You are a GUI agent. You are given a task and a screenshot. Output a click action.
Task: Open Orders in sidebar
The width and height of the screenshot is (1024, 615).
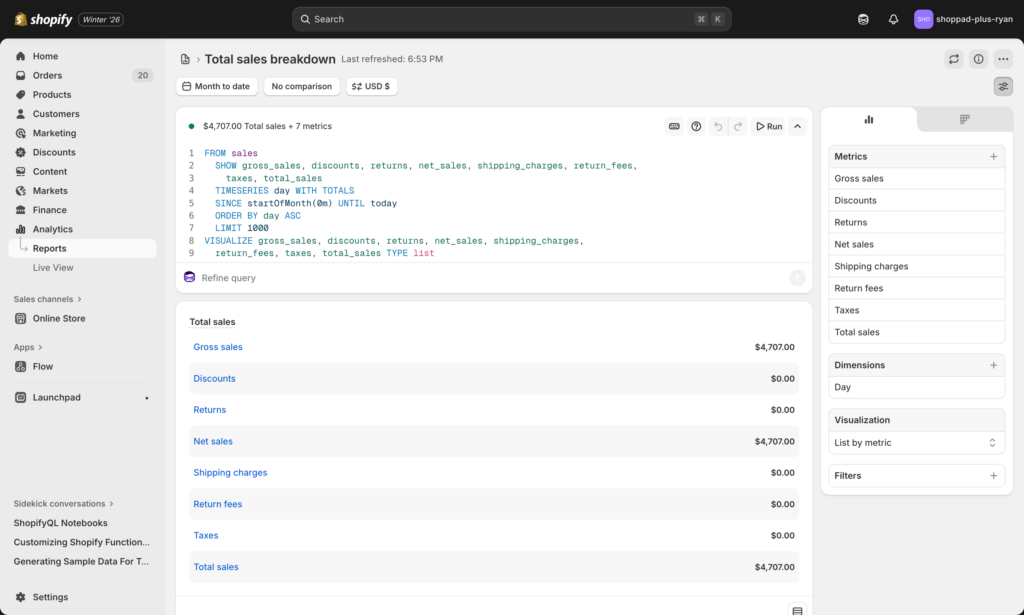82,75
